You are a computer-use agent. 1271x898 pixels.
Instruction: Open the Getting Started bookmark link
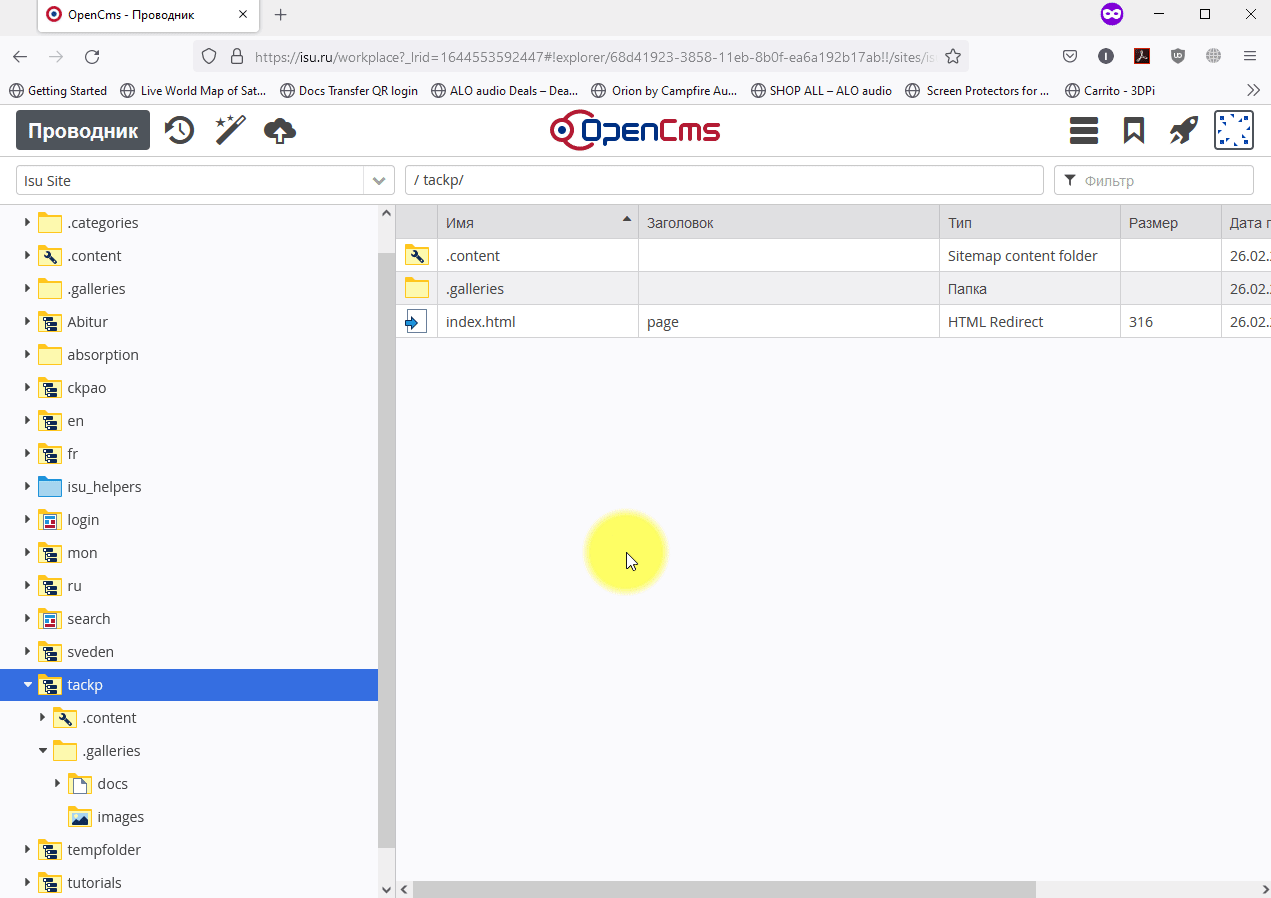[x=57, y=90]
